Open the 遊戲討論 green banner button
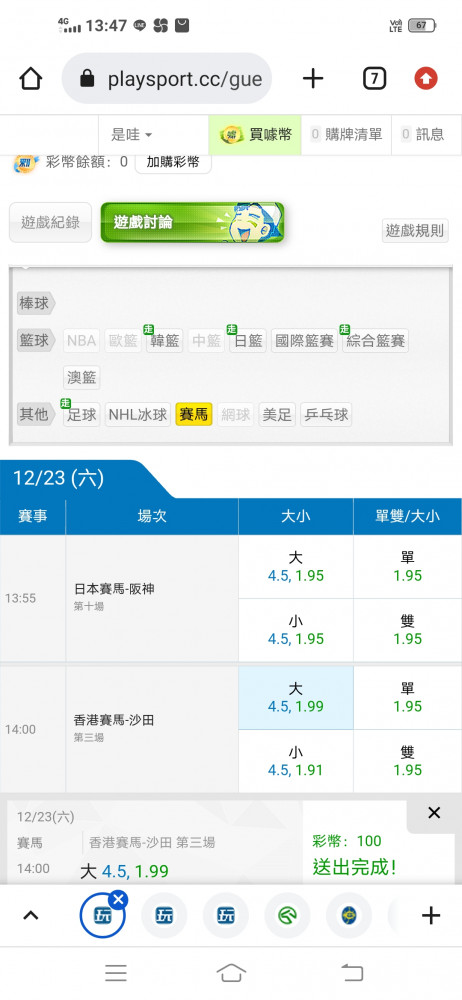 tap(192, 223)
